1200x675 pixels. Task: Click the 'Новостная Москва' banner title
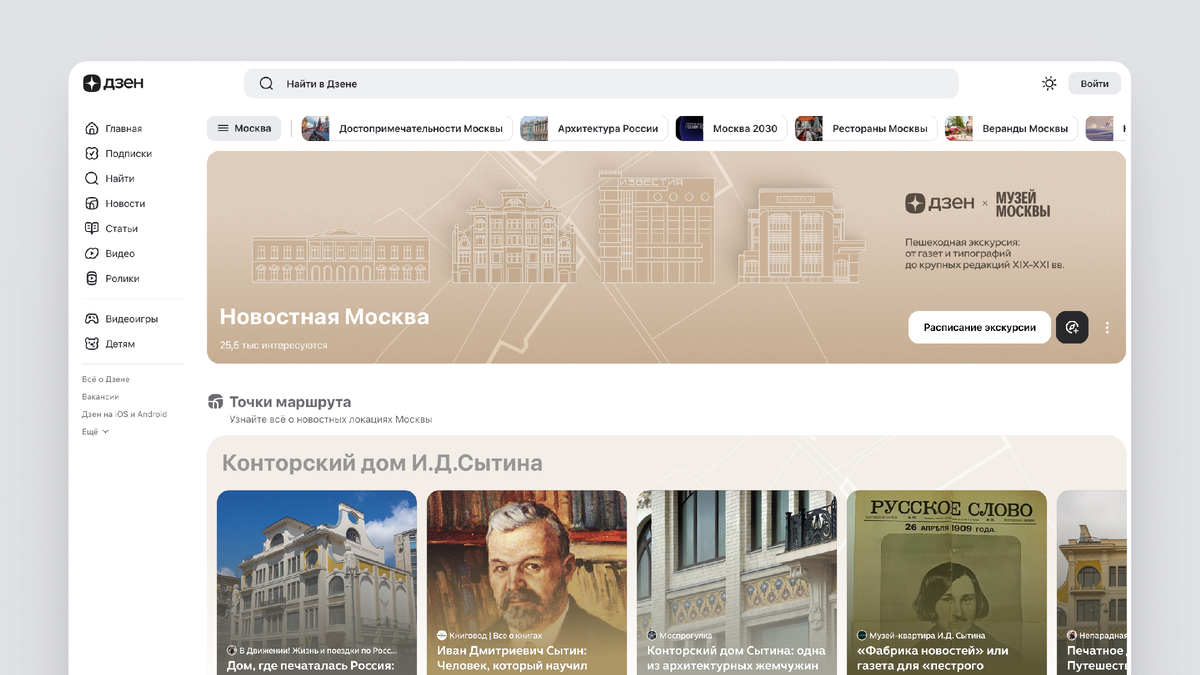[324, 317]
